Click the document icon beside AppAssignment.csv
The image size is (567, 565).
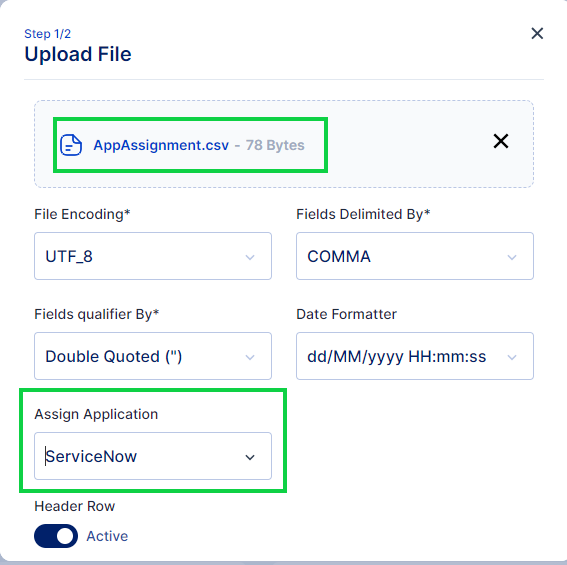point(71,145)
